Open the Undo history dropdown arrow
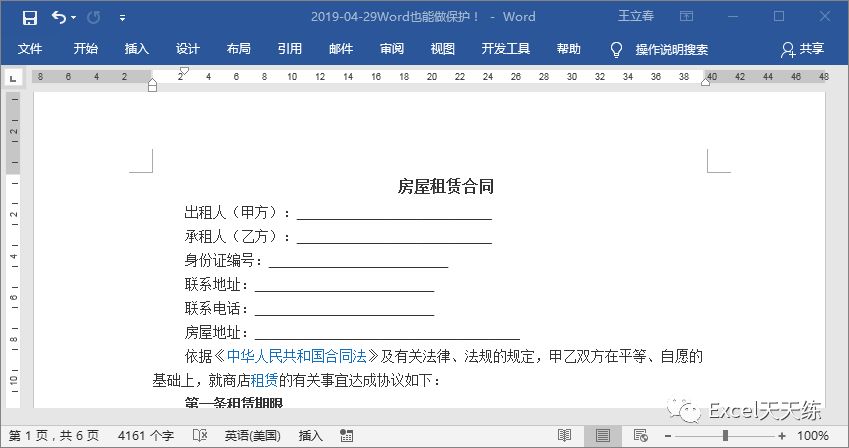Screen dimensions: 849x448 click(73, 18)
